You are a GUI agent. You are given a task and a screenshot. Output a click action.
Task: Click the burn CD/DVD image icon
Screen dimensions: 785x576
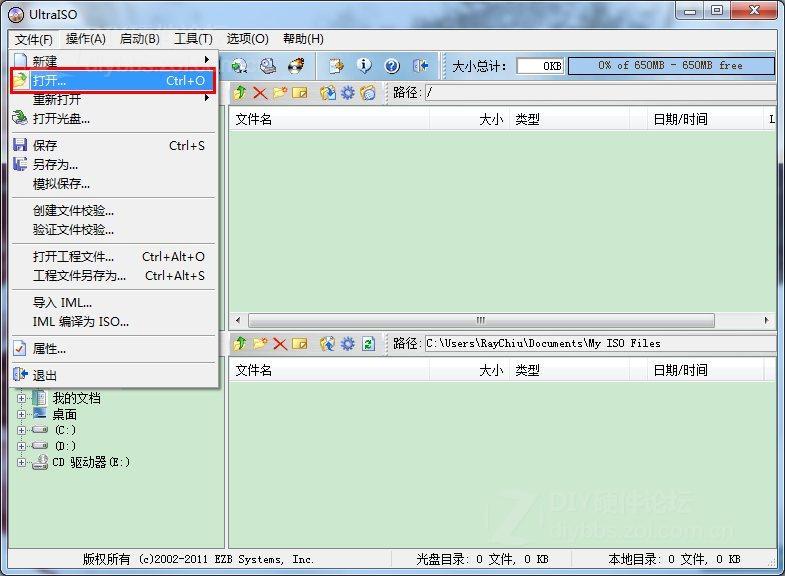pos(296,66)
